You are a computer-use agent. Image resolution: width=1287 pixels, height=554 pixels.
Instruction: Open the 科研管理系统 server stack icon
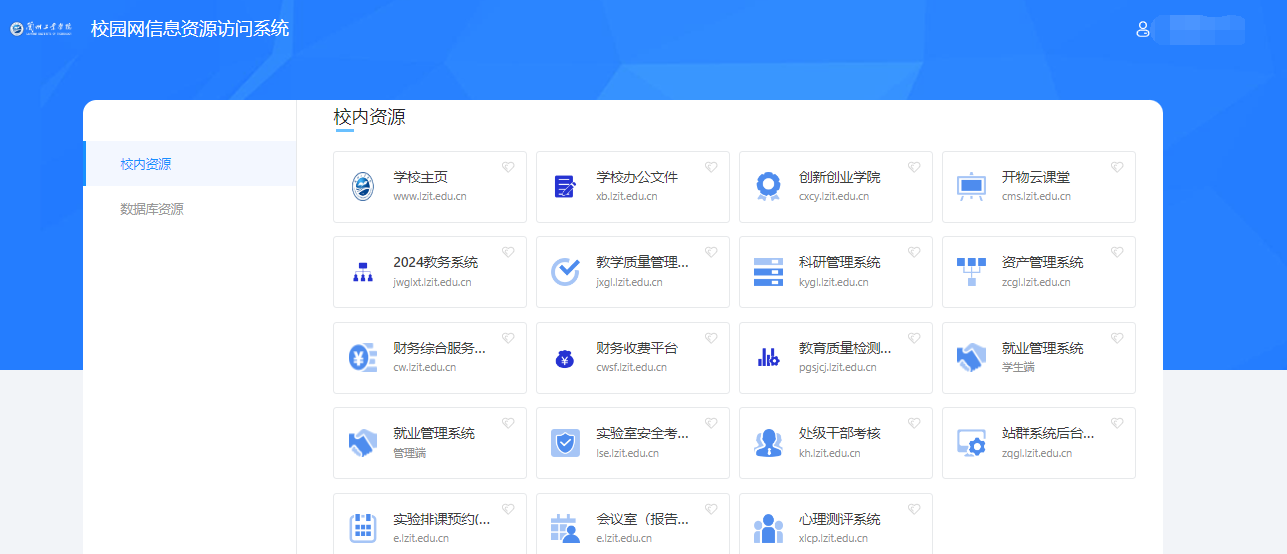point(768,272)
